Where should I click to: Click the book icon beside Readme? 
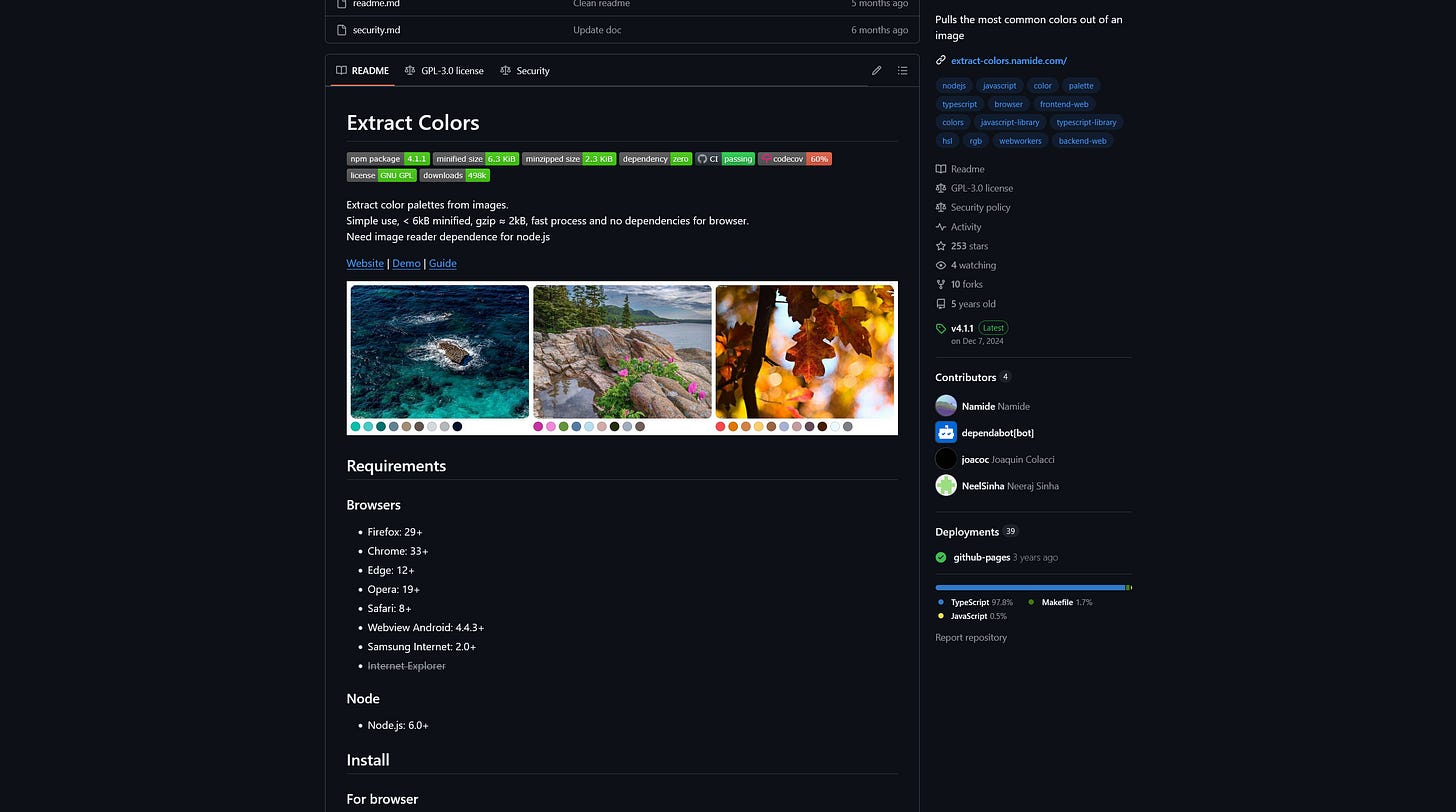pos(941,169)
